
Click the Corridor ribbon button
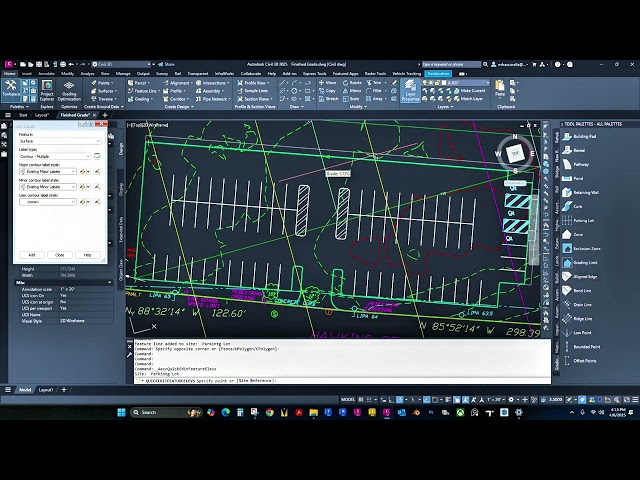176,99
